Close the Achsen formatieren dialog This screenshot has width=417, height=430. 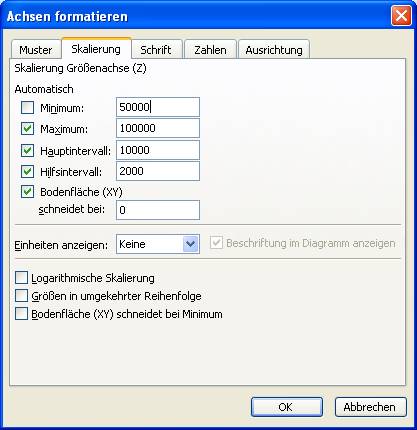(401, 16)
